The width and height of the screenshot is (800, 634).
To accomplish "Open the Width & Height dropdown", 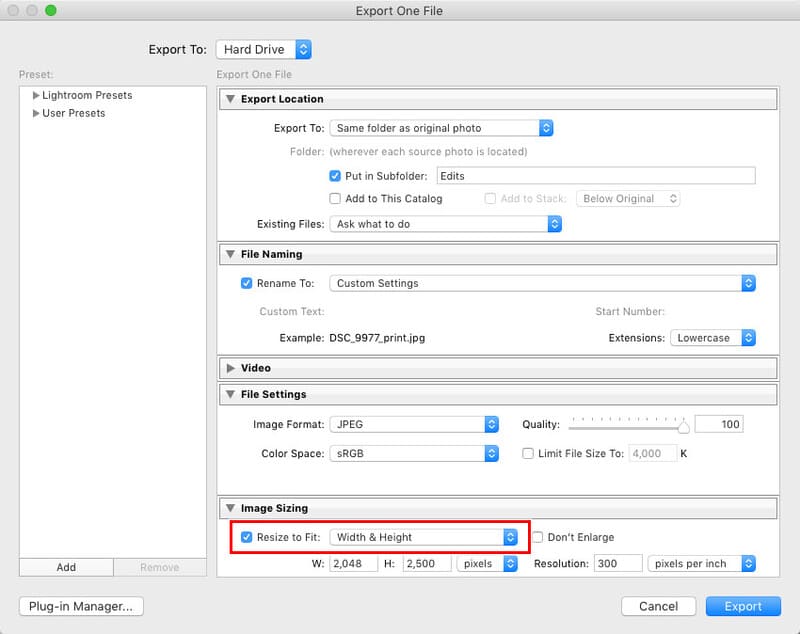I will (x=423, y=537).
